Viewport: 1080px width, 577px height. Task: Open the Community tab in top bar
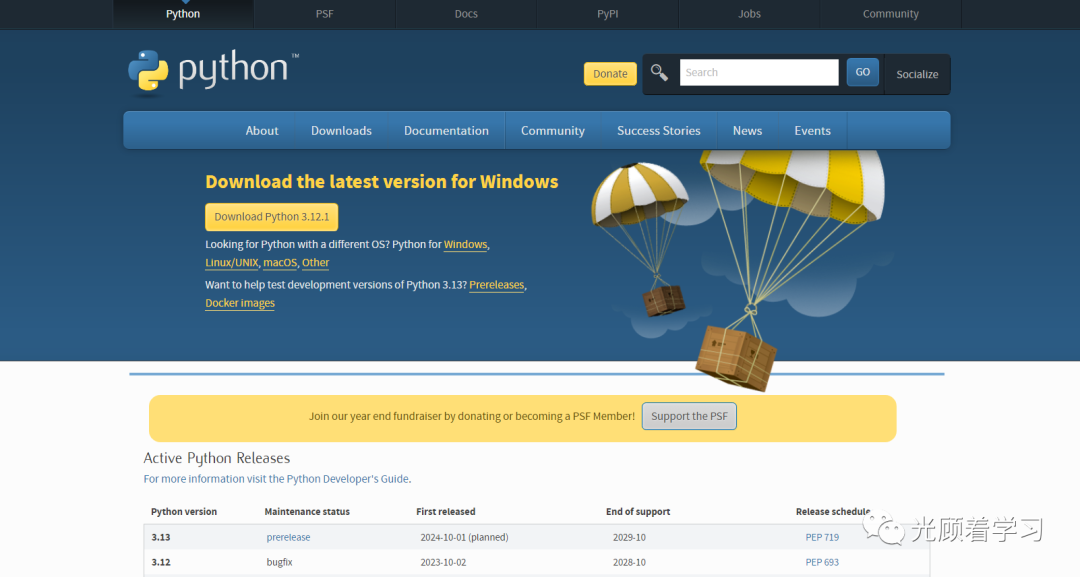(891, 14)
